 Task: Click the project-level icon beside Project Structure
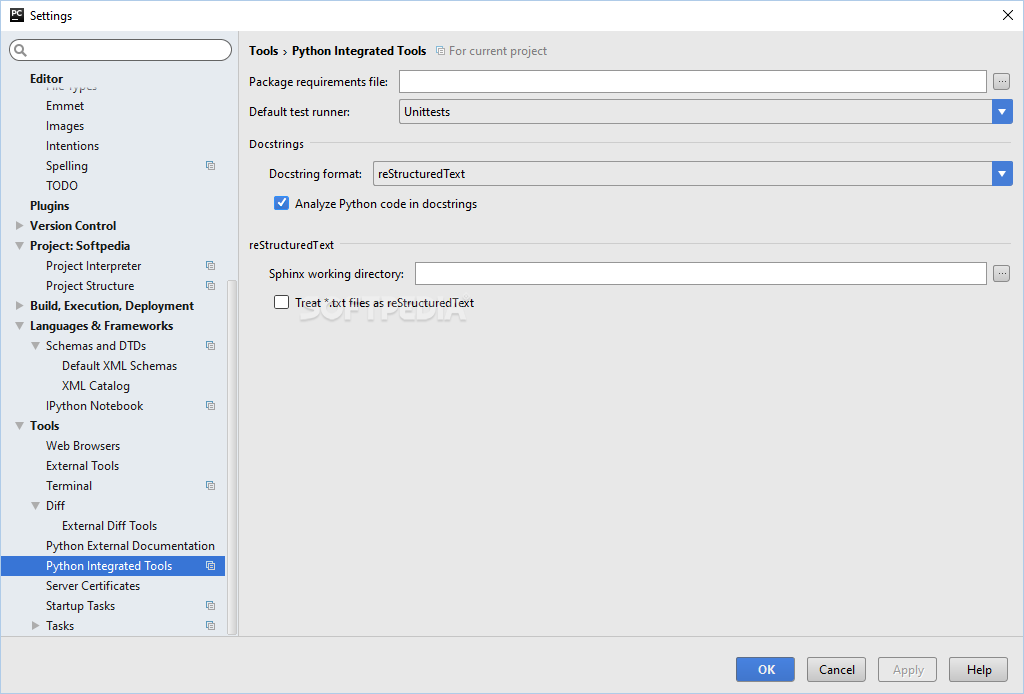[x=210, y=286]
